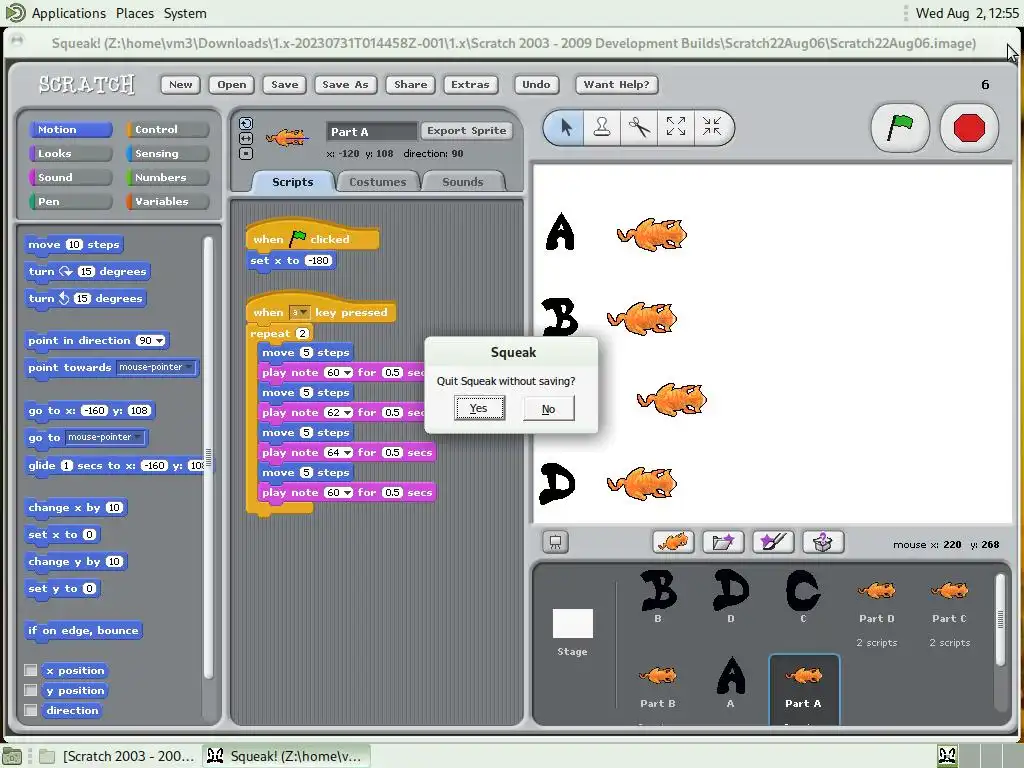Enable the x position monitor checkbox
This screenshot has width=1024, height=768.
click(x=30, y=670)
